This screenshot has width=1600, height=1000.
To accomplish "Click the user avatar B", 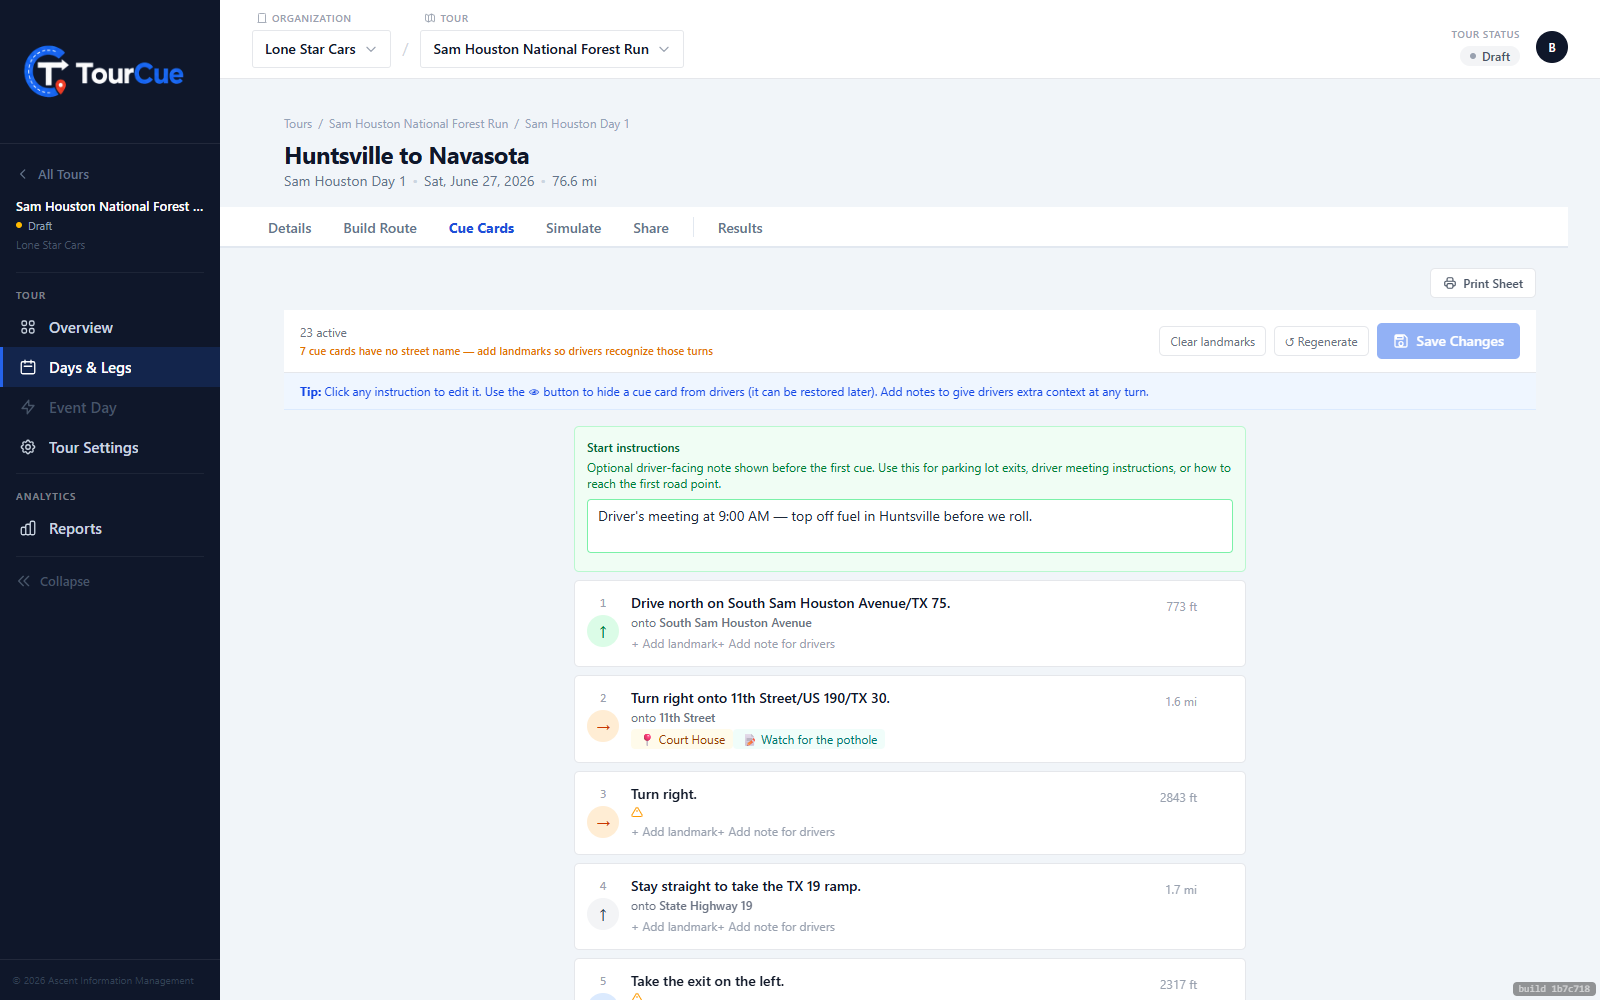I will (x=1552, y=47).
